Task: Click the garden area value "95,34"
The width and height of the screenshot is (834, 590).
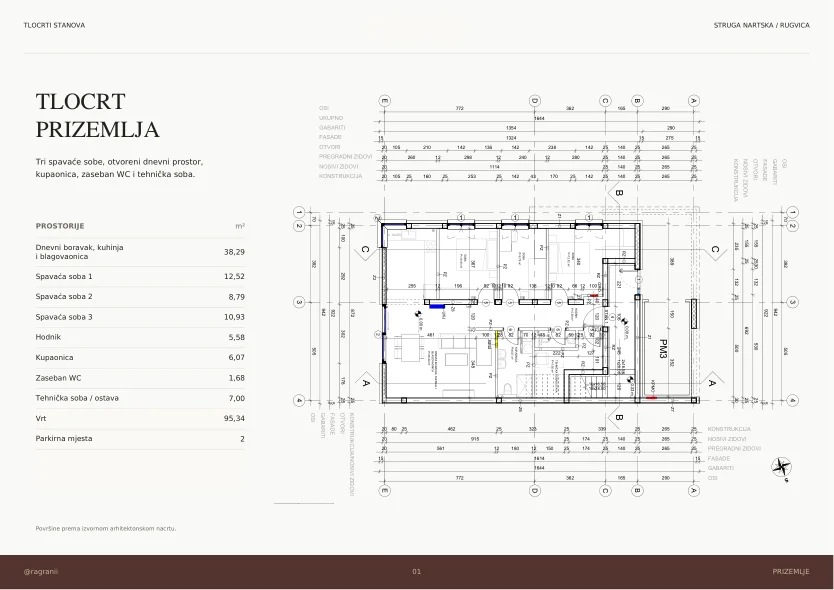Action: (x=235, y=419)
